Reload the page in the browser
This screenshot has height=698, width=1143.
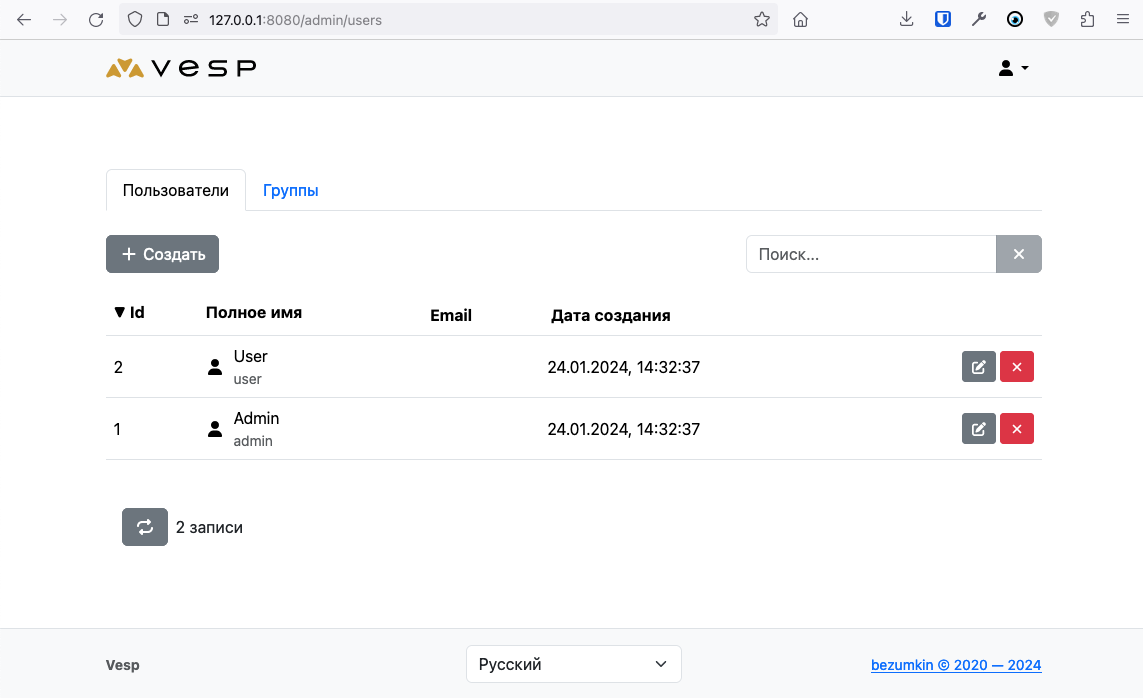point(96,19)
